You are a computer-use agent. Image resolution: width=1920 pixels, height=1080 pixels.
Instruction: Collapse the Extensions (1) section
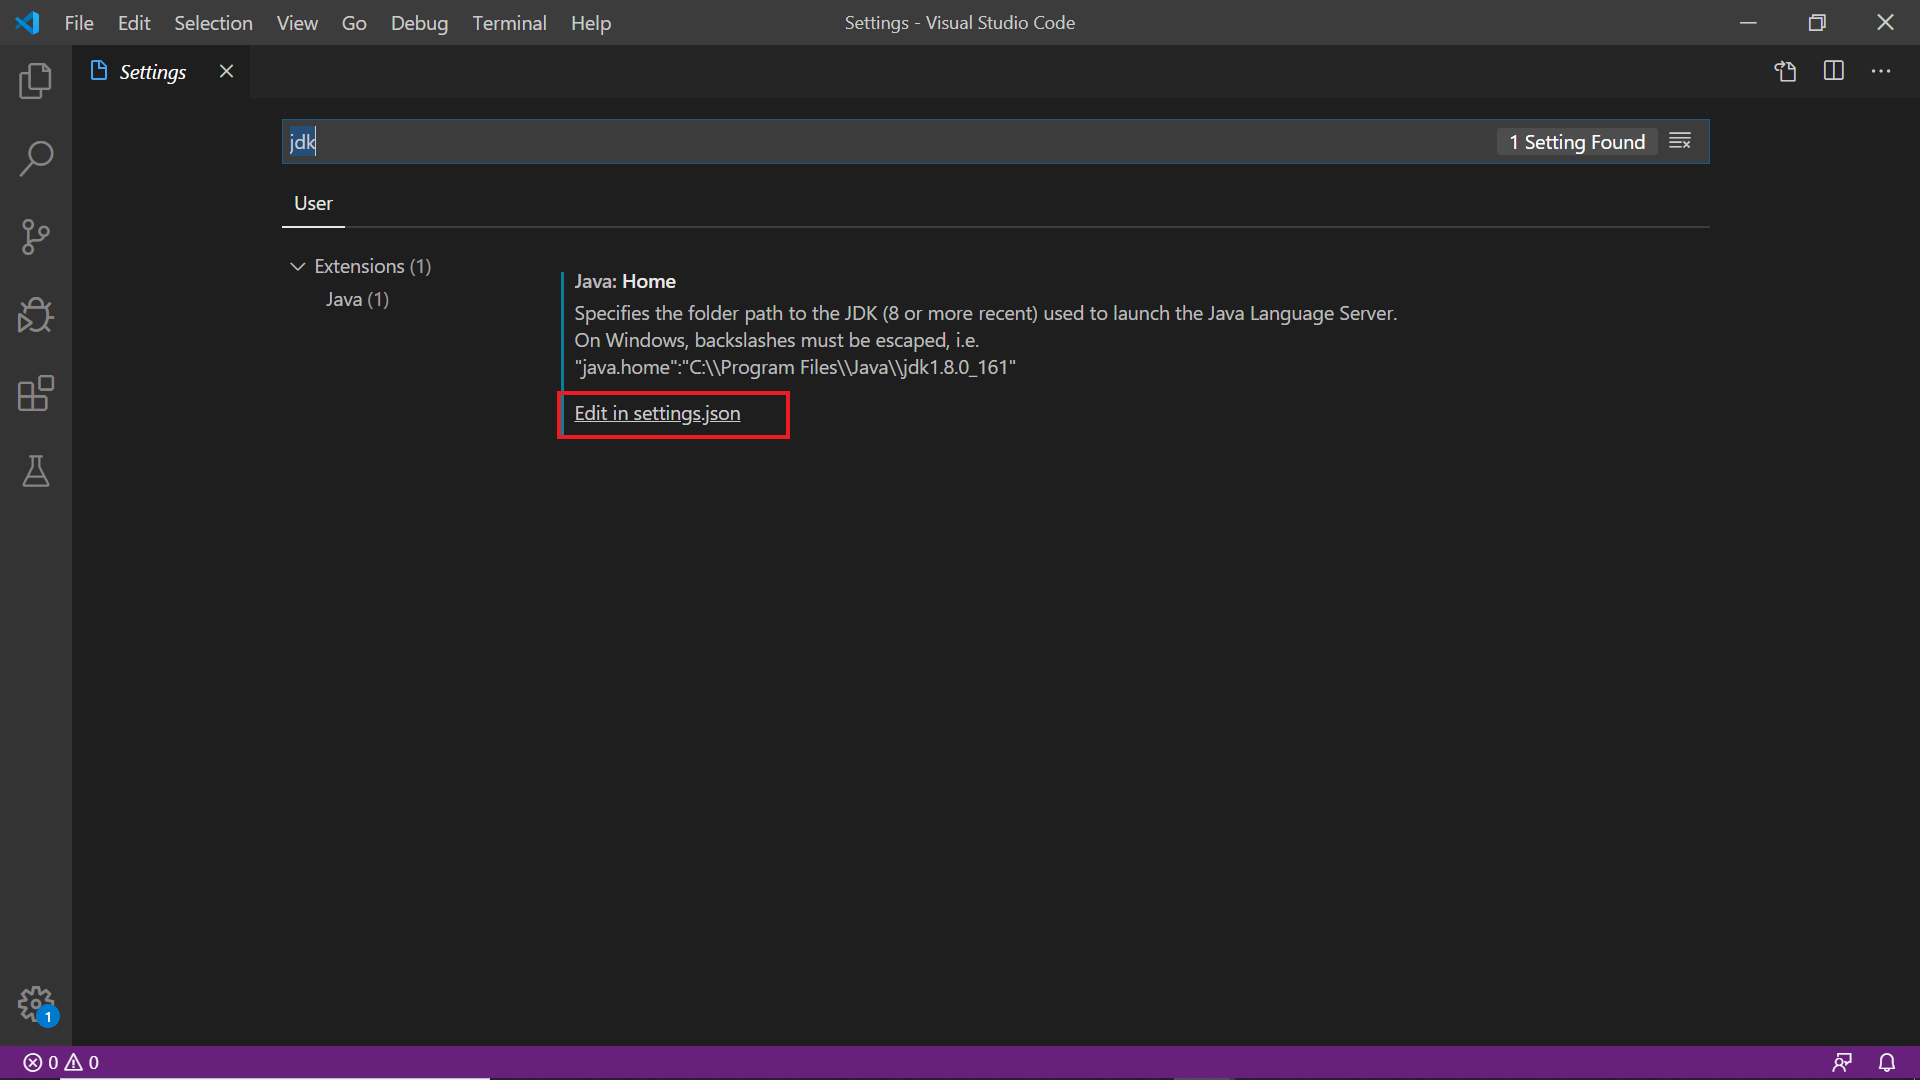pyautogui.click(x=298, y=266)
